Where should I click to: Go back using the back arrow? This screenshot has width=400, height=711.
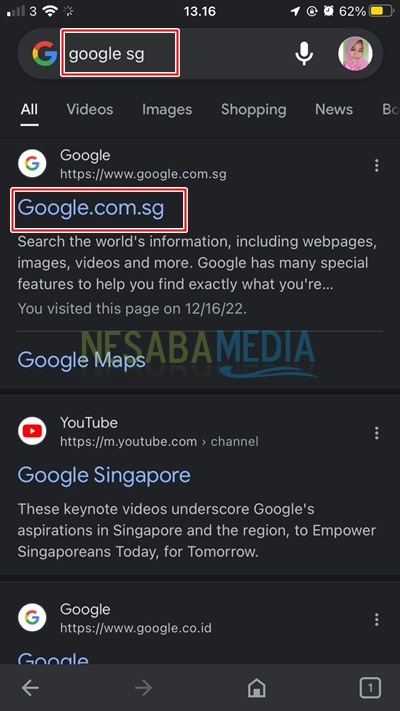click(30, 688)
